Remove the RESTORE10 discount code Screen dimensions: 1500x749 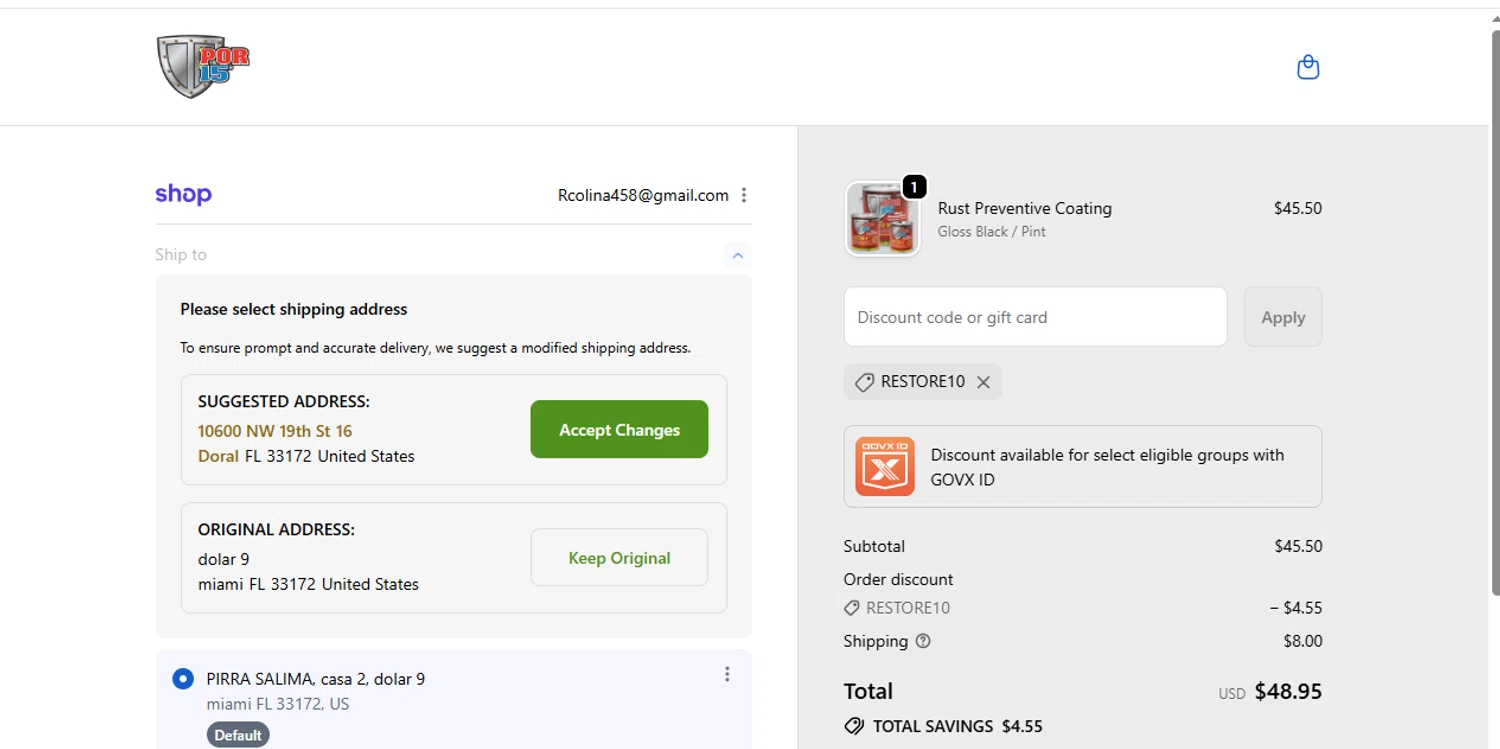[984, 382]
